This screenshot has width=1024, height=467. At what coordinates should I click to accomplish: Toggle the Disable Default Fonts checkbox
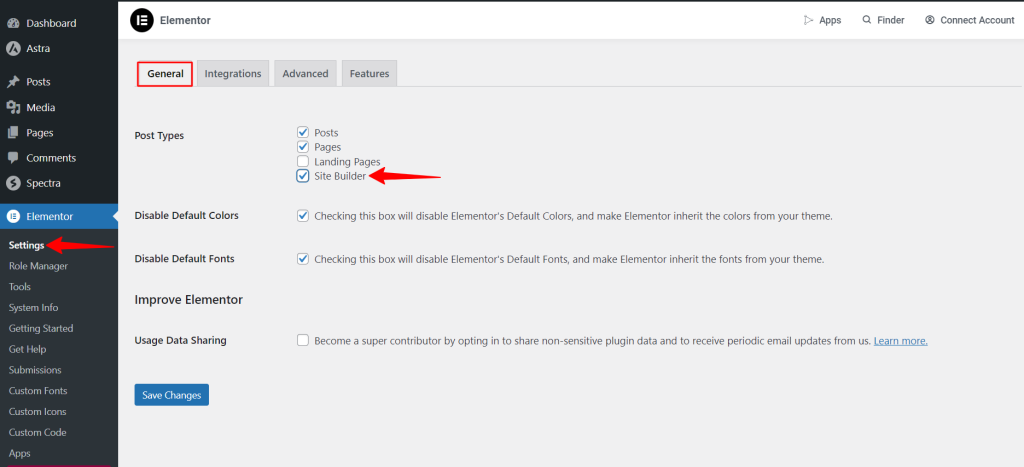click(302, 259)
